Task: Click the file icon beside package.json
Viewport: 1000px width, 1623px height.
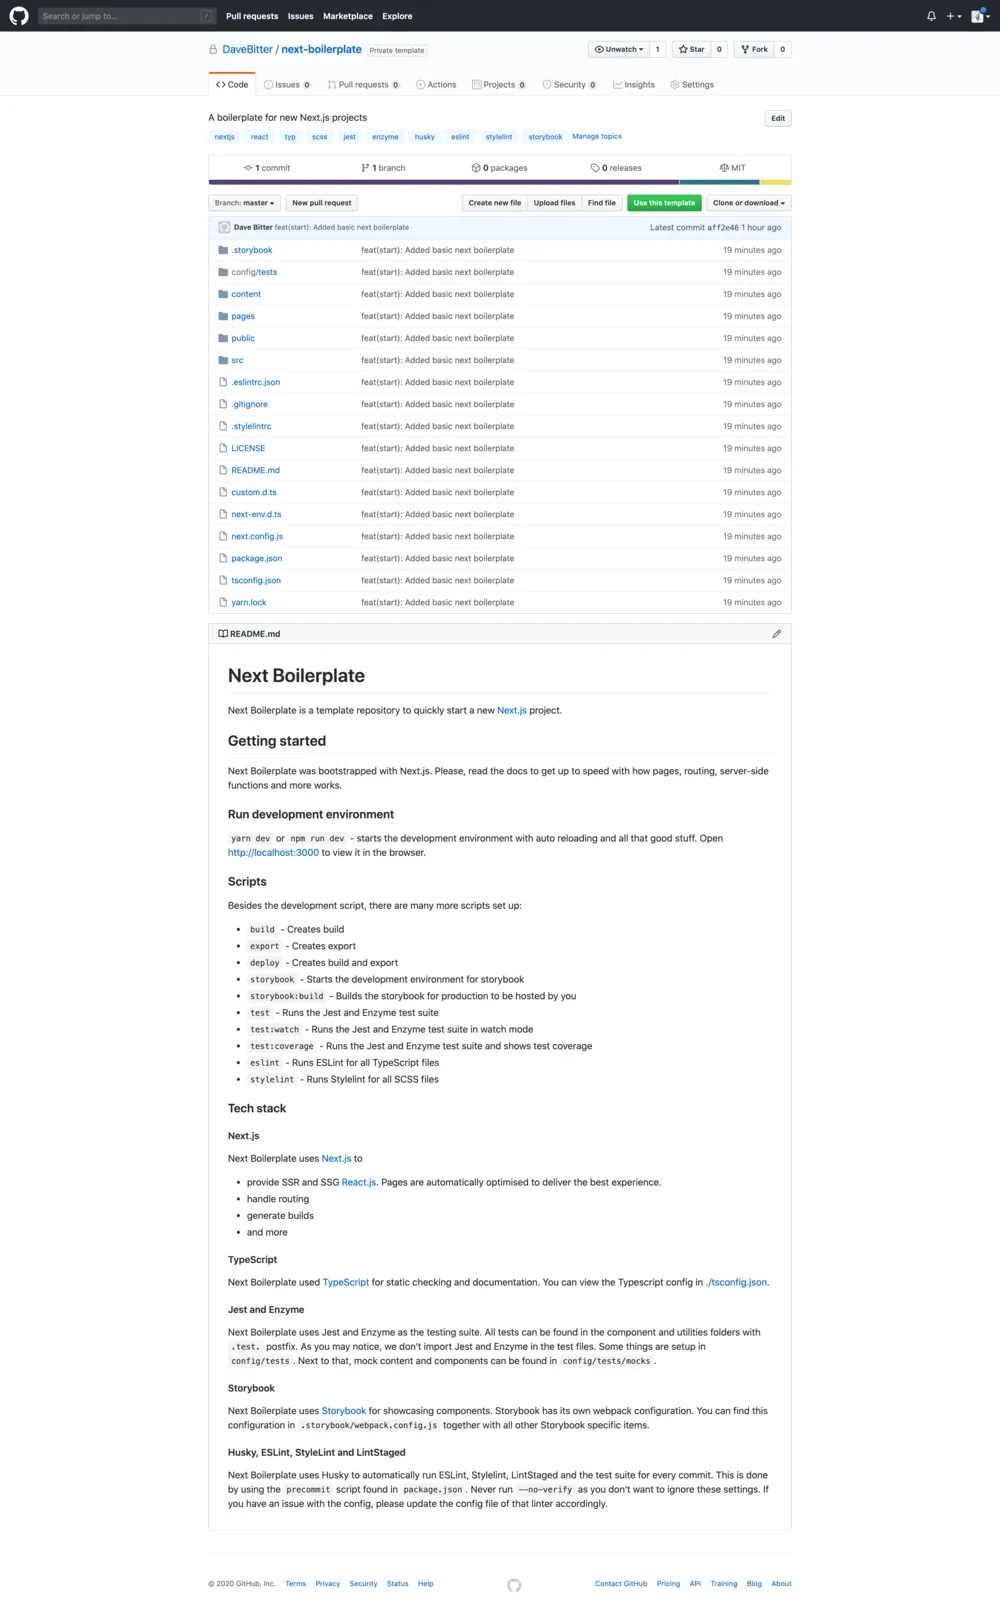Action: tap(223, 559)
